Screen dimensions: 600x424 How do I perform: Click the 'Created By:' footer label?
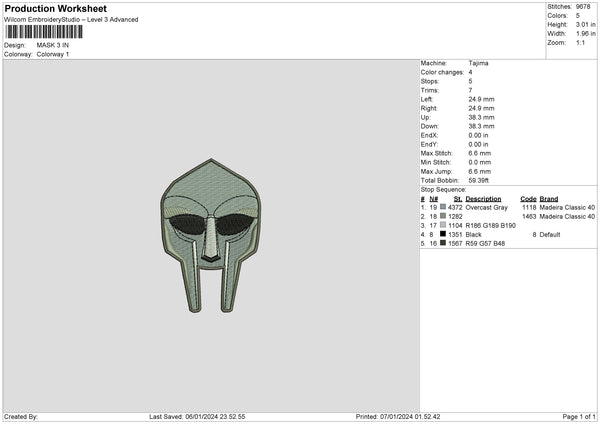tap(21, 417)
